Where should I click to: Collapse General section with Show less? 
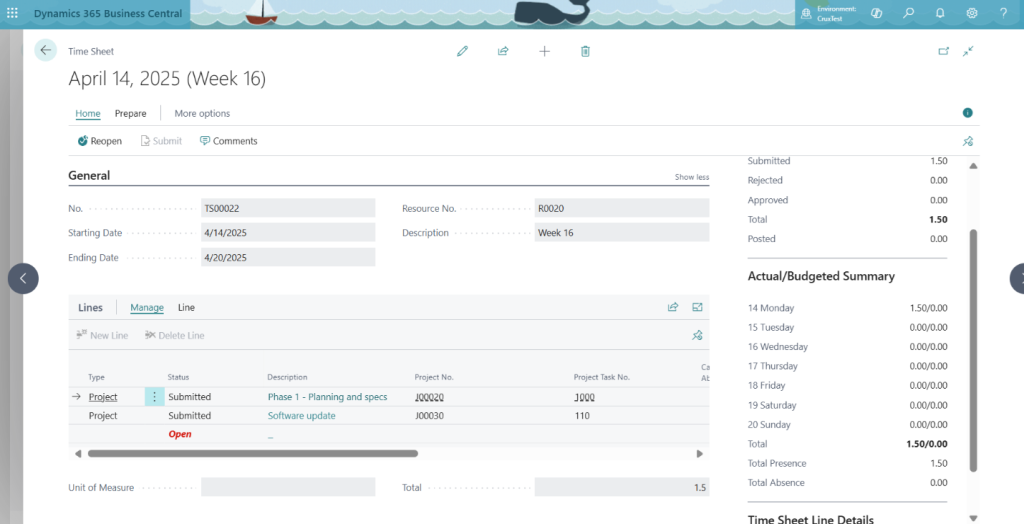(691, 177)
